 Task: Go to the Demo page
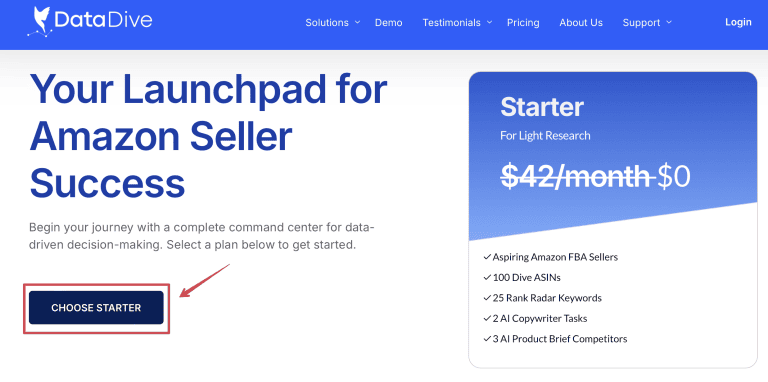[x=388, y=23]
